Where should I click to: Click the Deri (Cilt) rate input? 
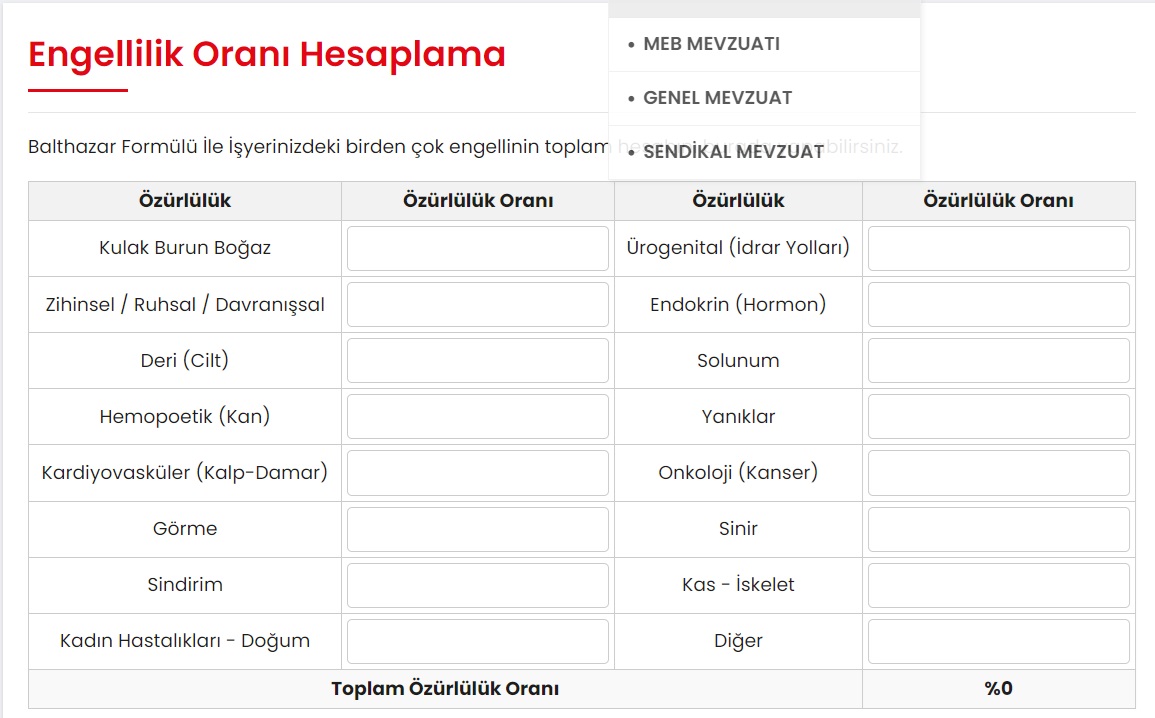click(477, 361)
